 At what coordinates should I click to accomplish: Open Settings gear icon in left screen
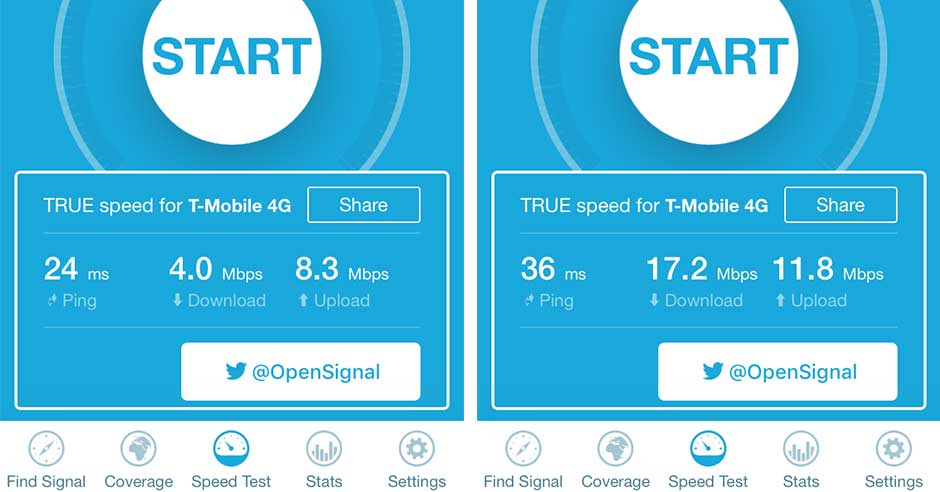tap(417, 449)
